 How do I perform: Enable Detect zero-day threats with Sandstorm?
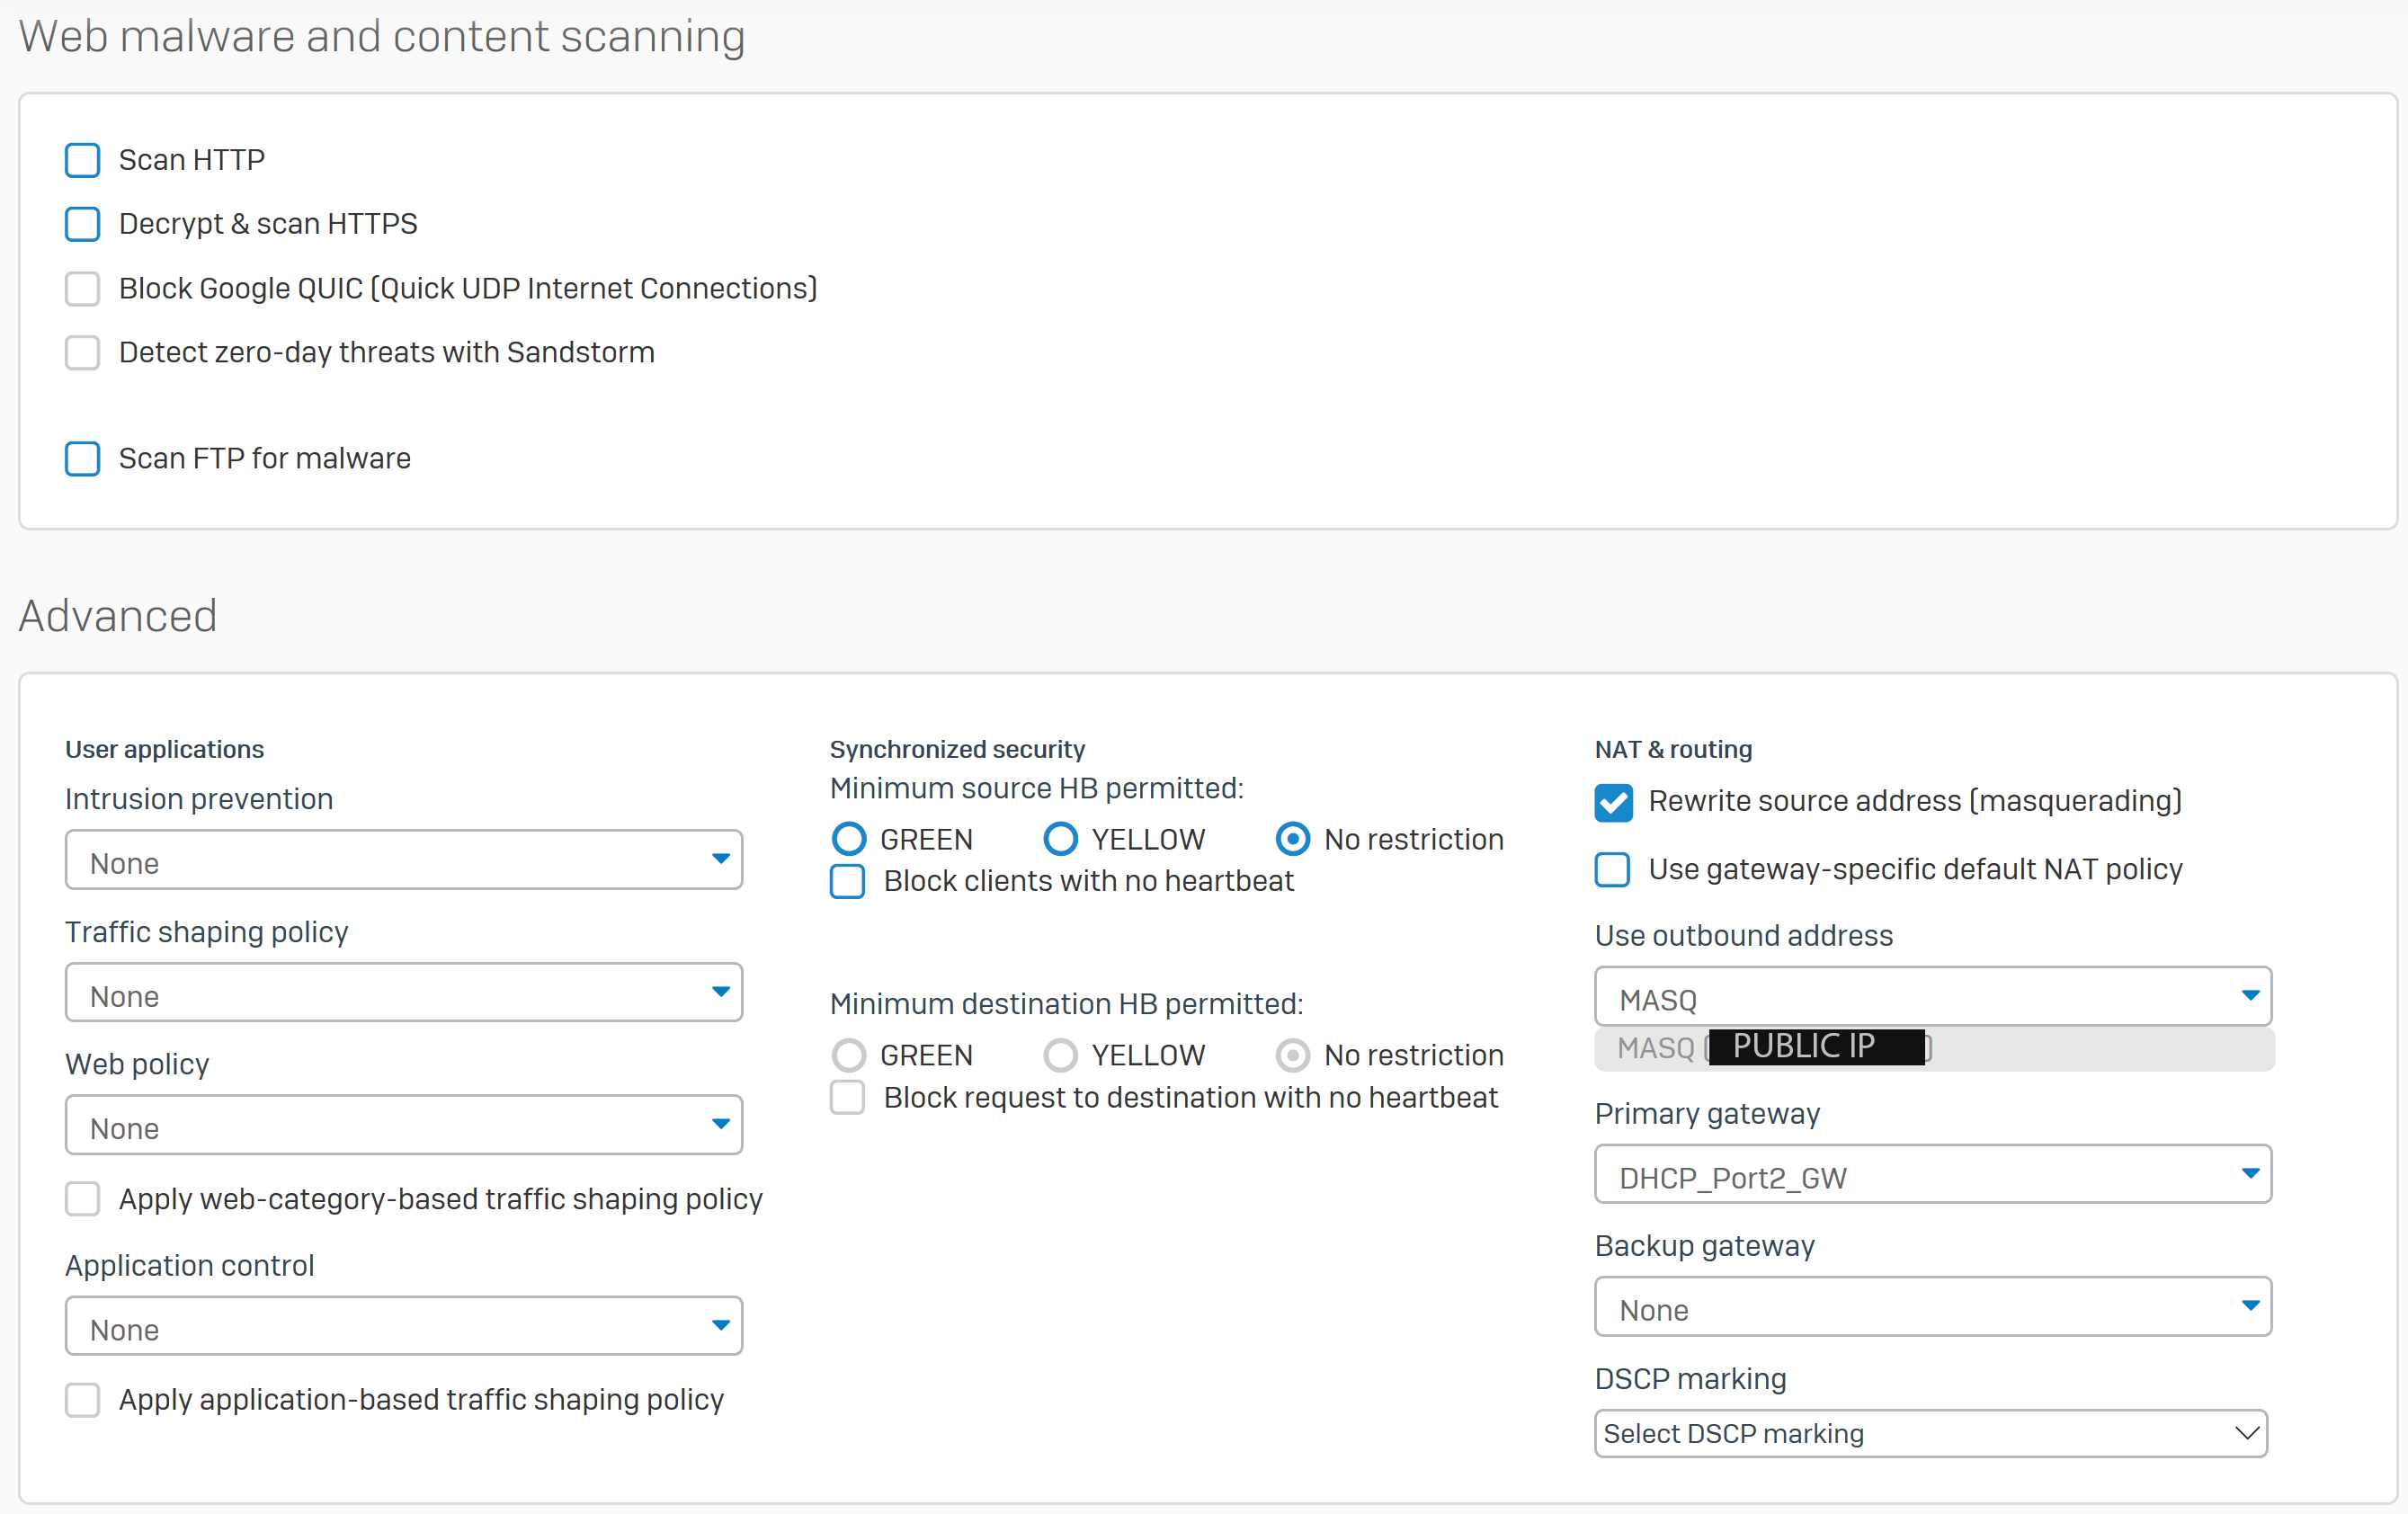(x=82, y=353)
